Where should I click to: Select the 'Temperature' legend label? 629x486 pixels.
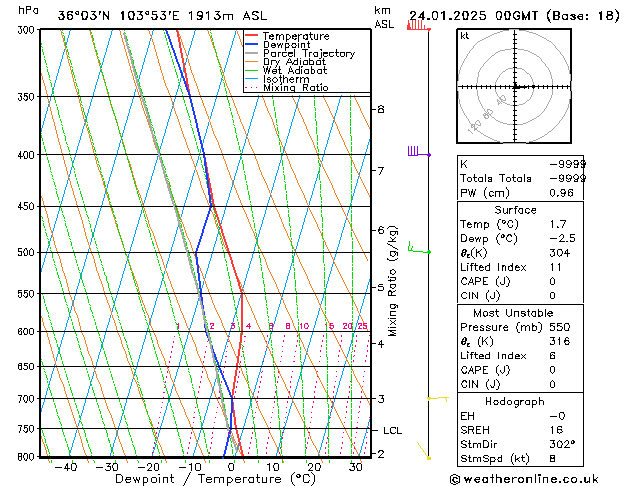[296, 36]
